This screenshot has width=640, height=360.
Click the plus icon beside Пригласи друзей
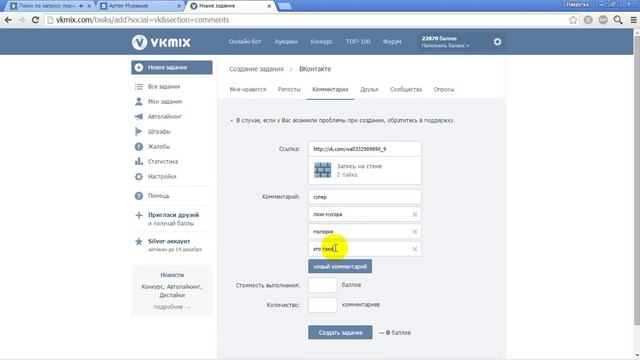coord(139,215)
